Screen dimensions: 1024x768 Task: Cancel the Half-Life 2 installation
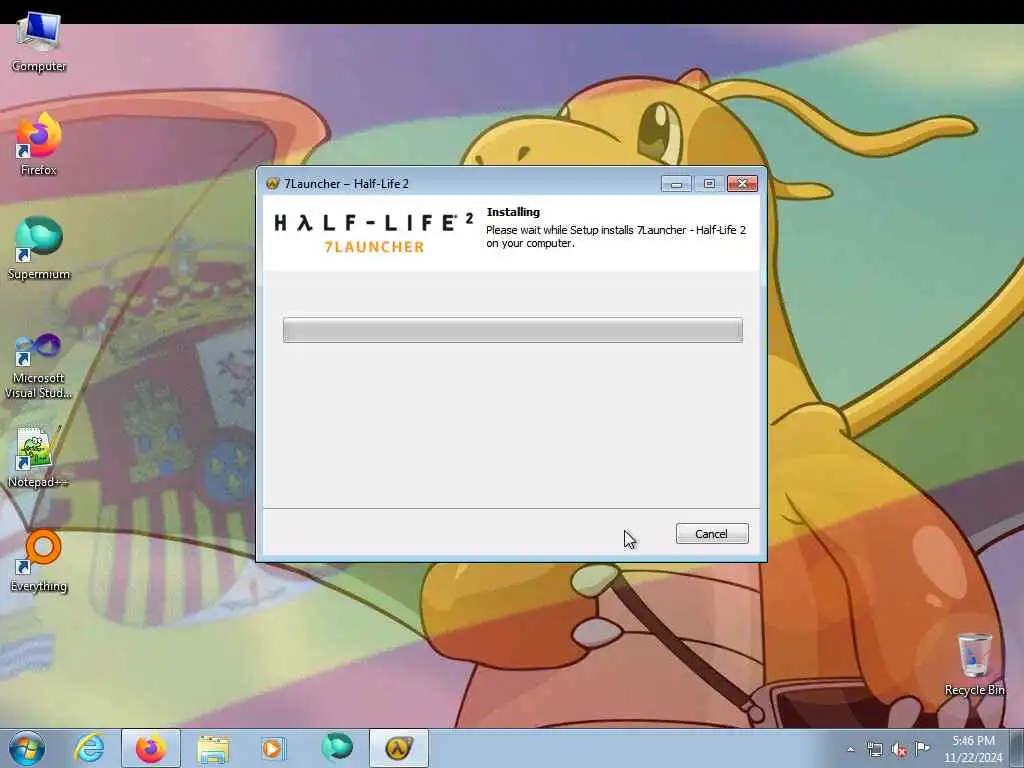712,534
